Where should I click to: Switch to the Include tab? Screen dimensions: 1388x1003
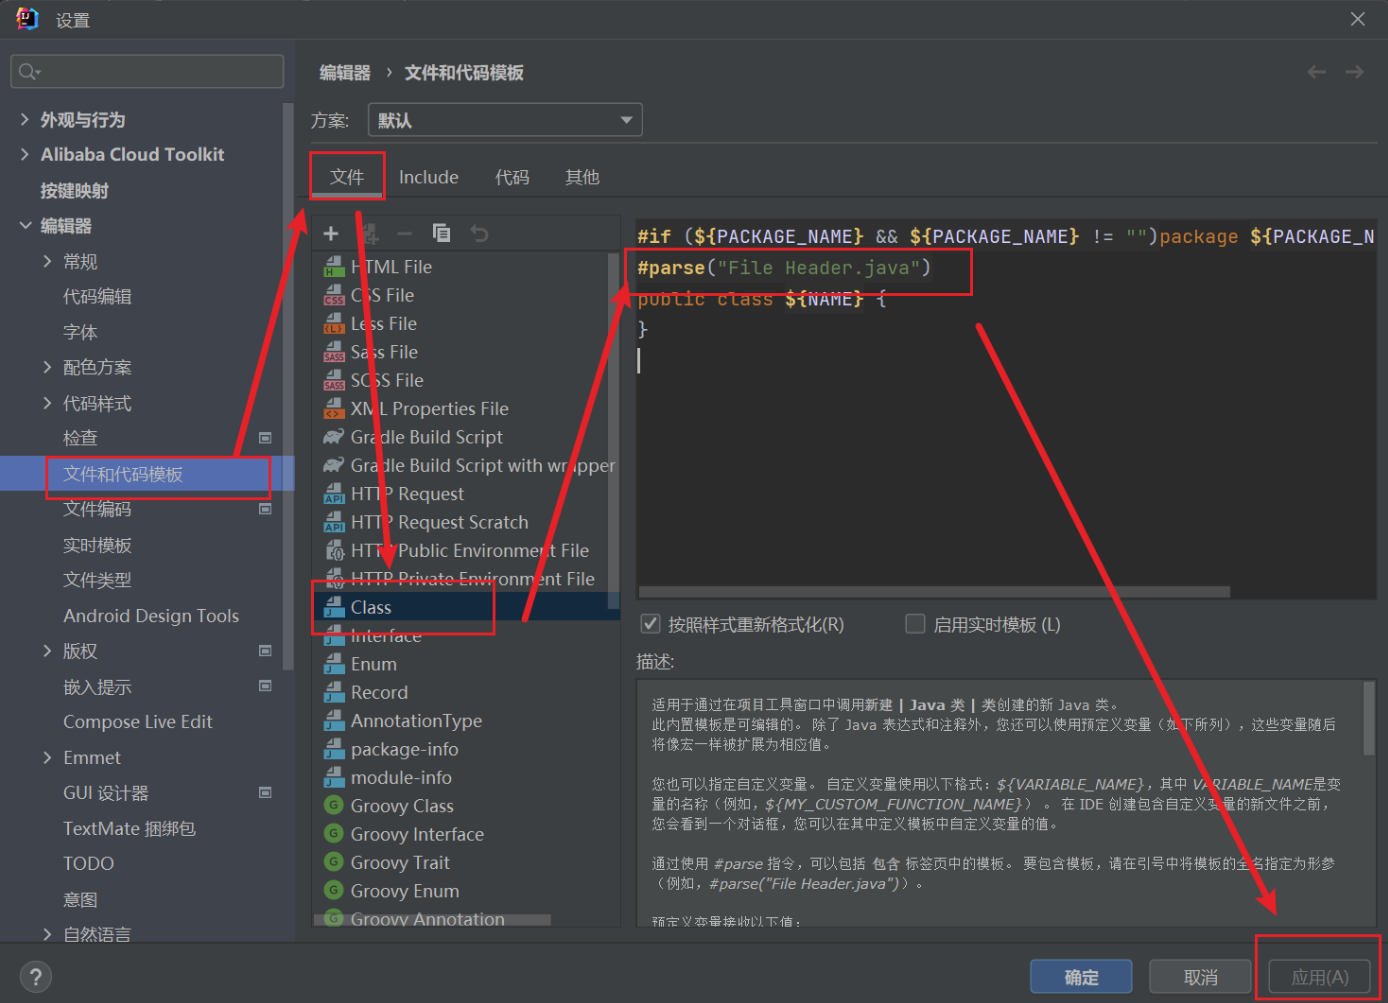(428, 177)
